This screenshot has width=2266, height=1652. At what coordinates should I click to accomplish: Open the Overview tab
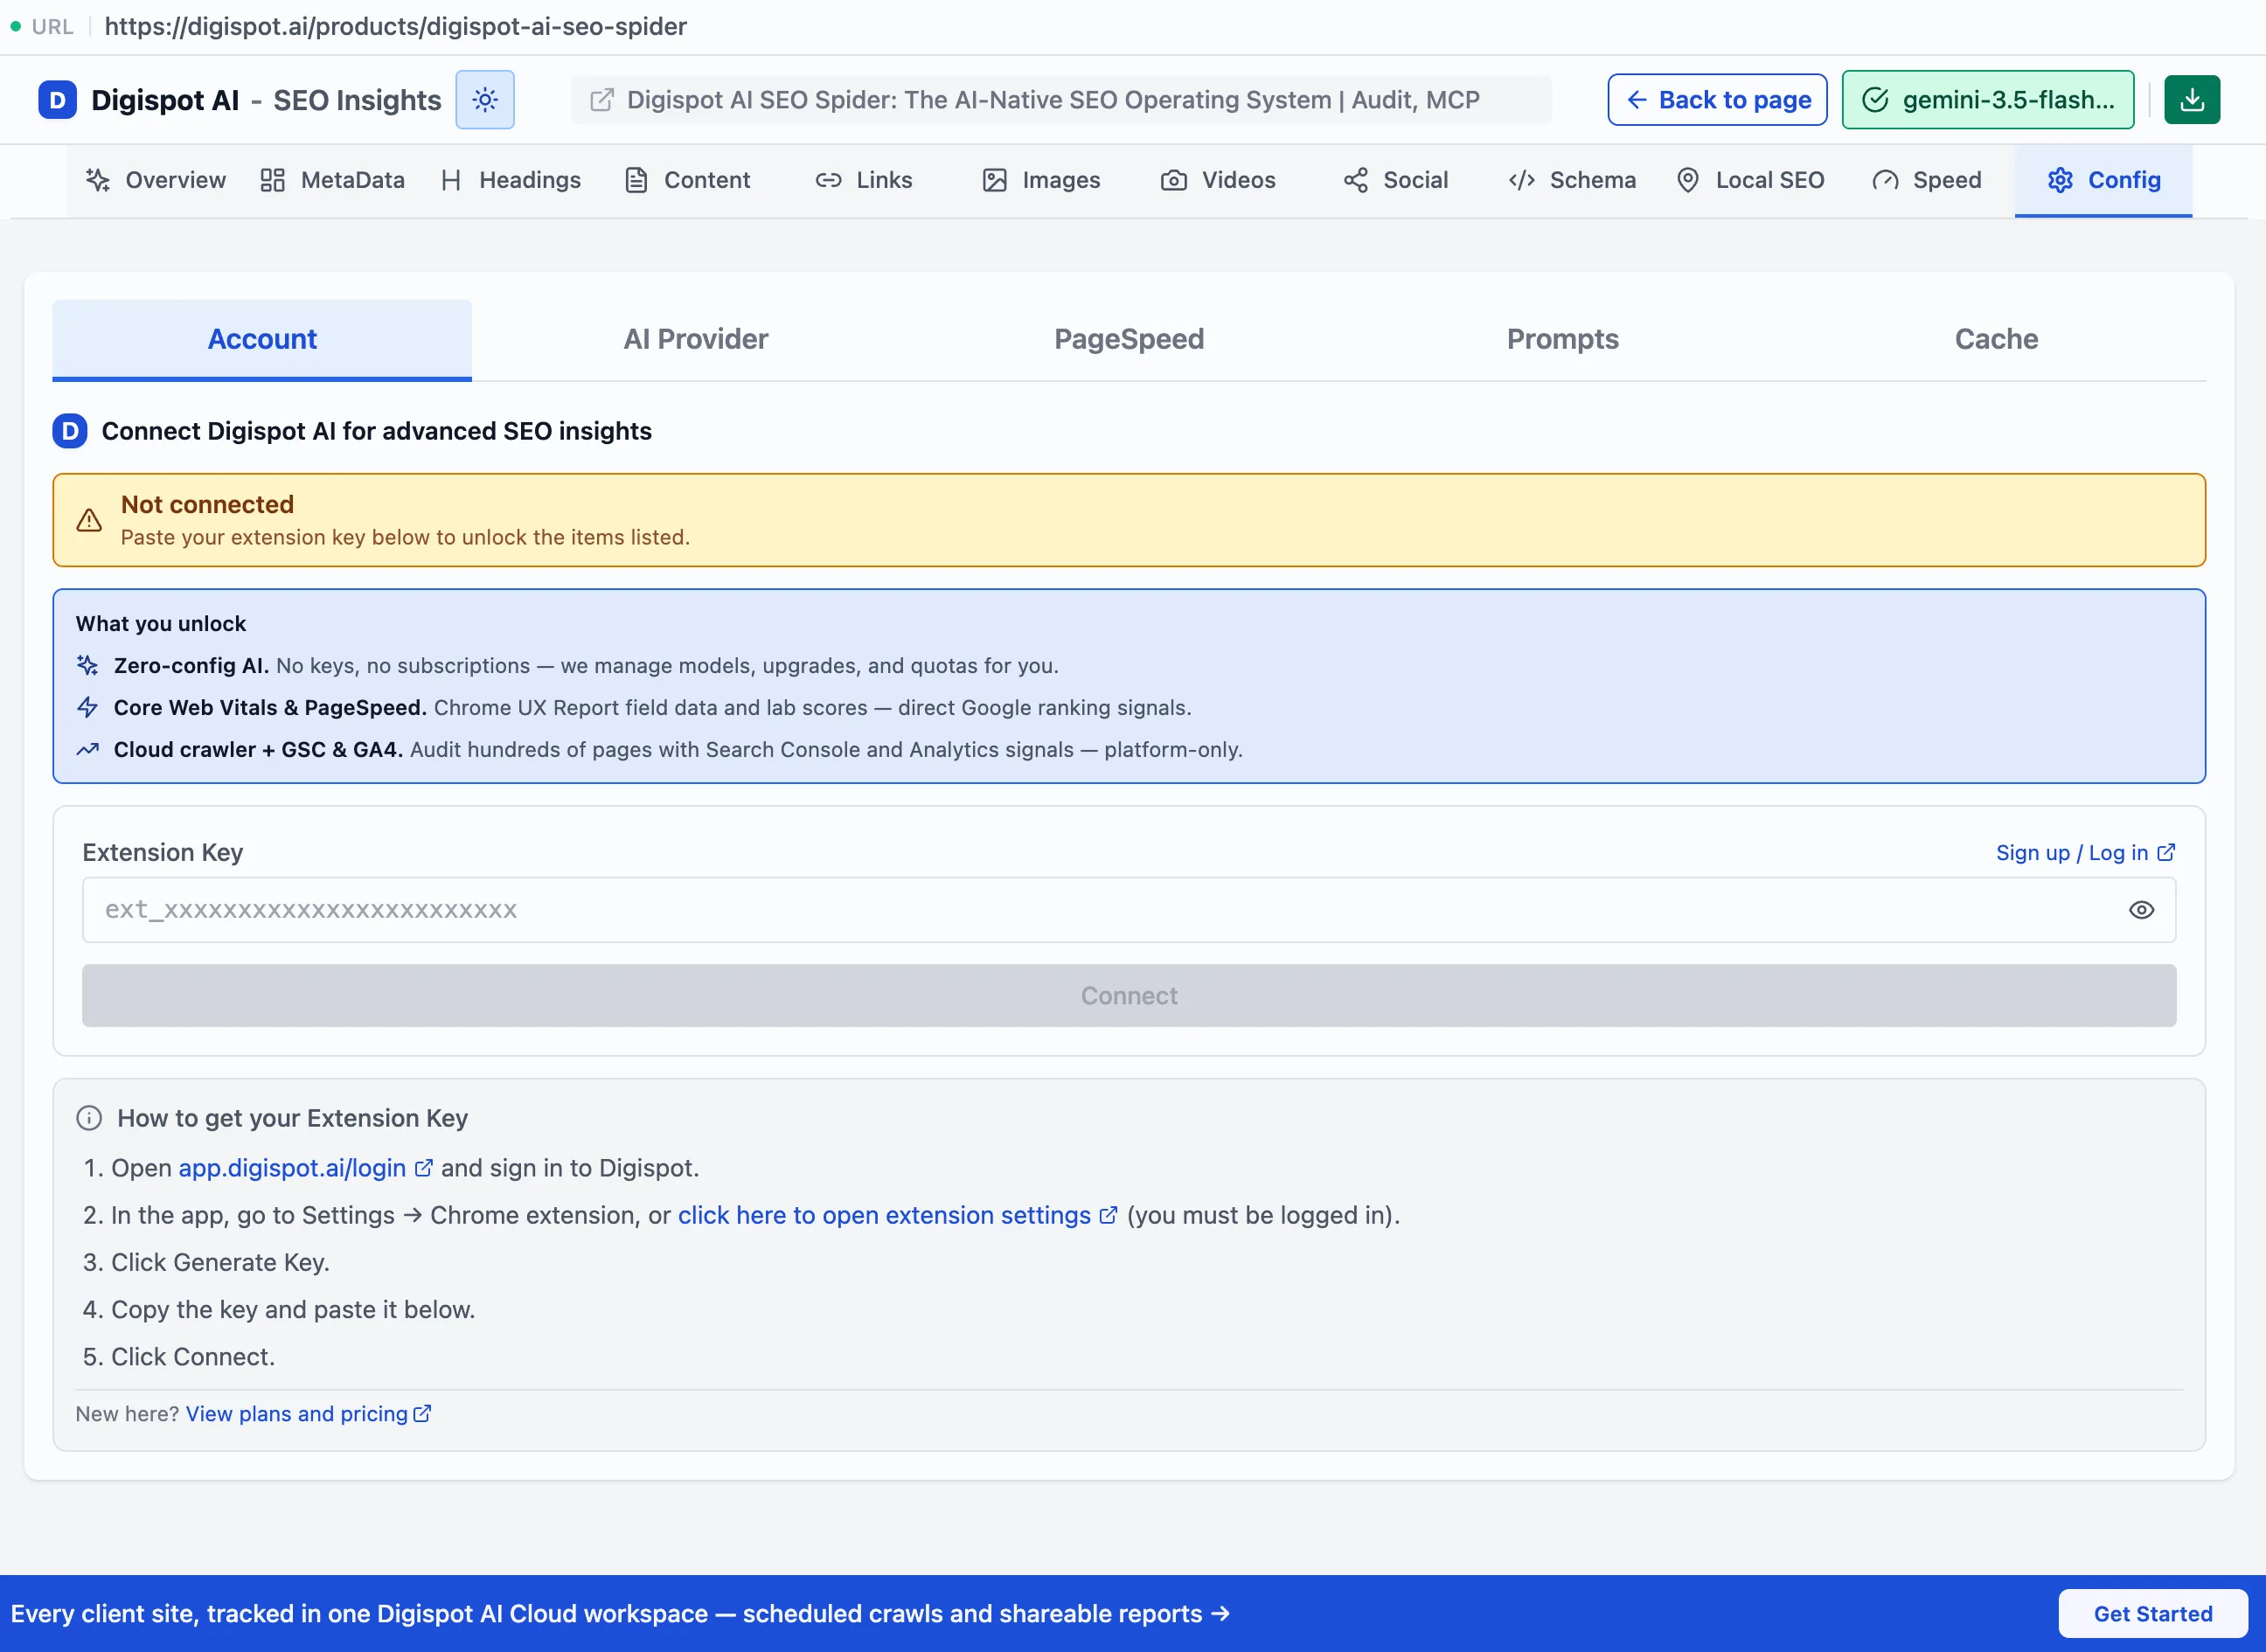pyautogui.click(x=156, y=180)
